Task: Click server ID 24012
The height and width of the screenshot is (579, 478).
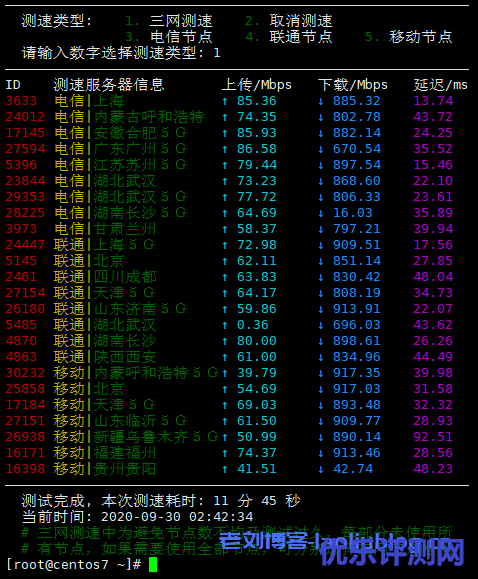Action: pos(25,117)
